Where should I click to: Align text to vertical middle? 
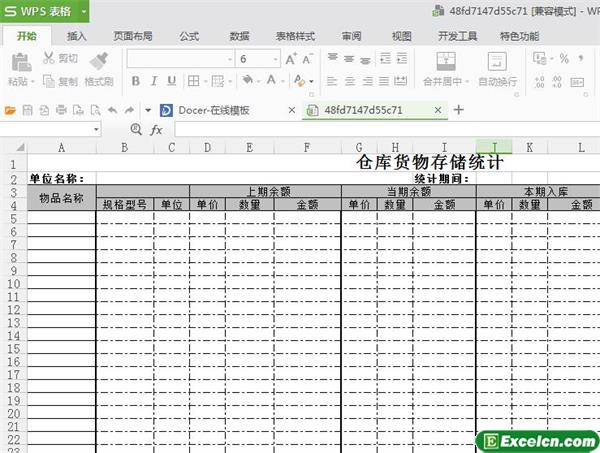coord(349,59)
